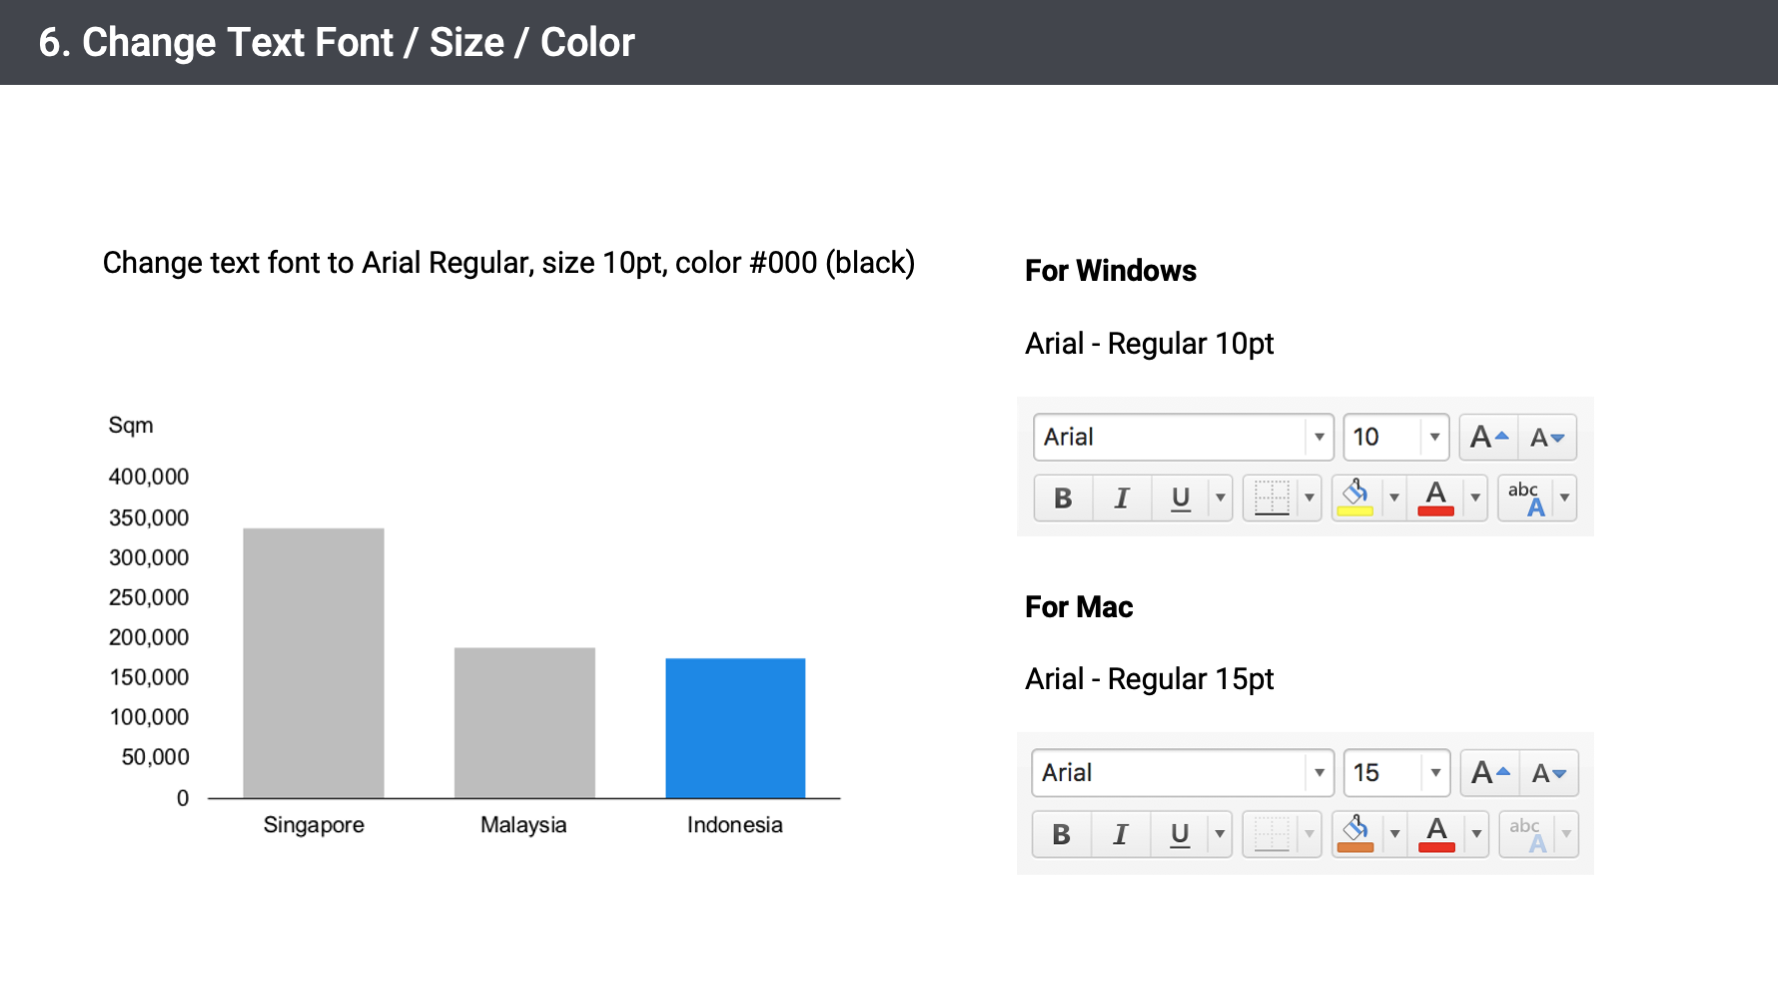
Task: Click the Singapore axis label in the chart
Action: click(313, 825)
